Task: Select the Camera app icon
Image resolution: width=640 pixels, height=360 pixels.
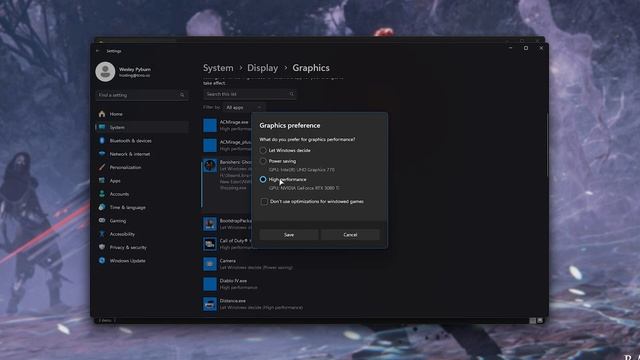Action: 210,264
